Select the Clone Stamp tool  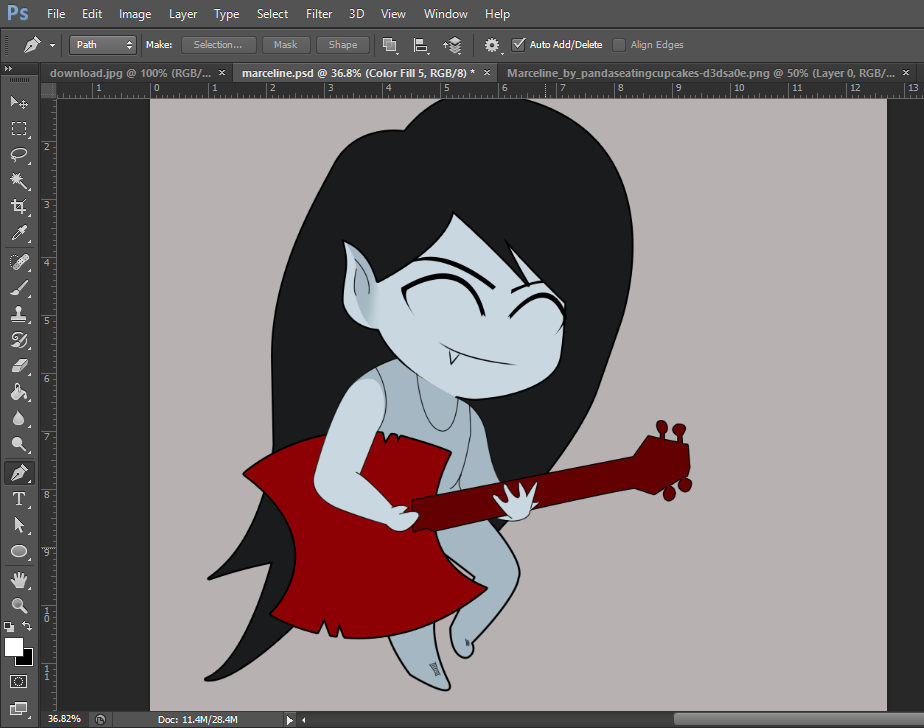click(19, 314)
